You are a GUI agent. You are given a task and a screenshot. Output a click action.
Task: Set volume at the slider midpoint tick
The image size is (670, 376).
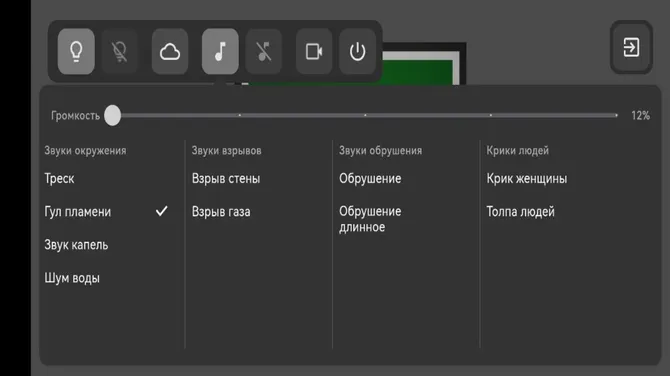365,115
